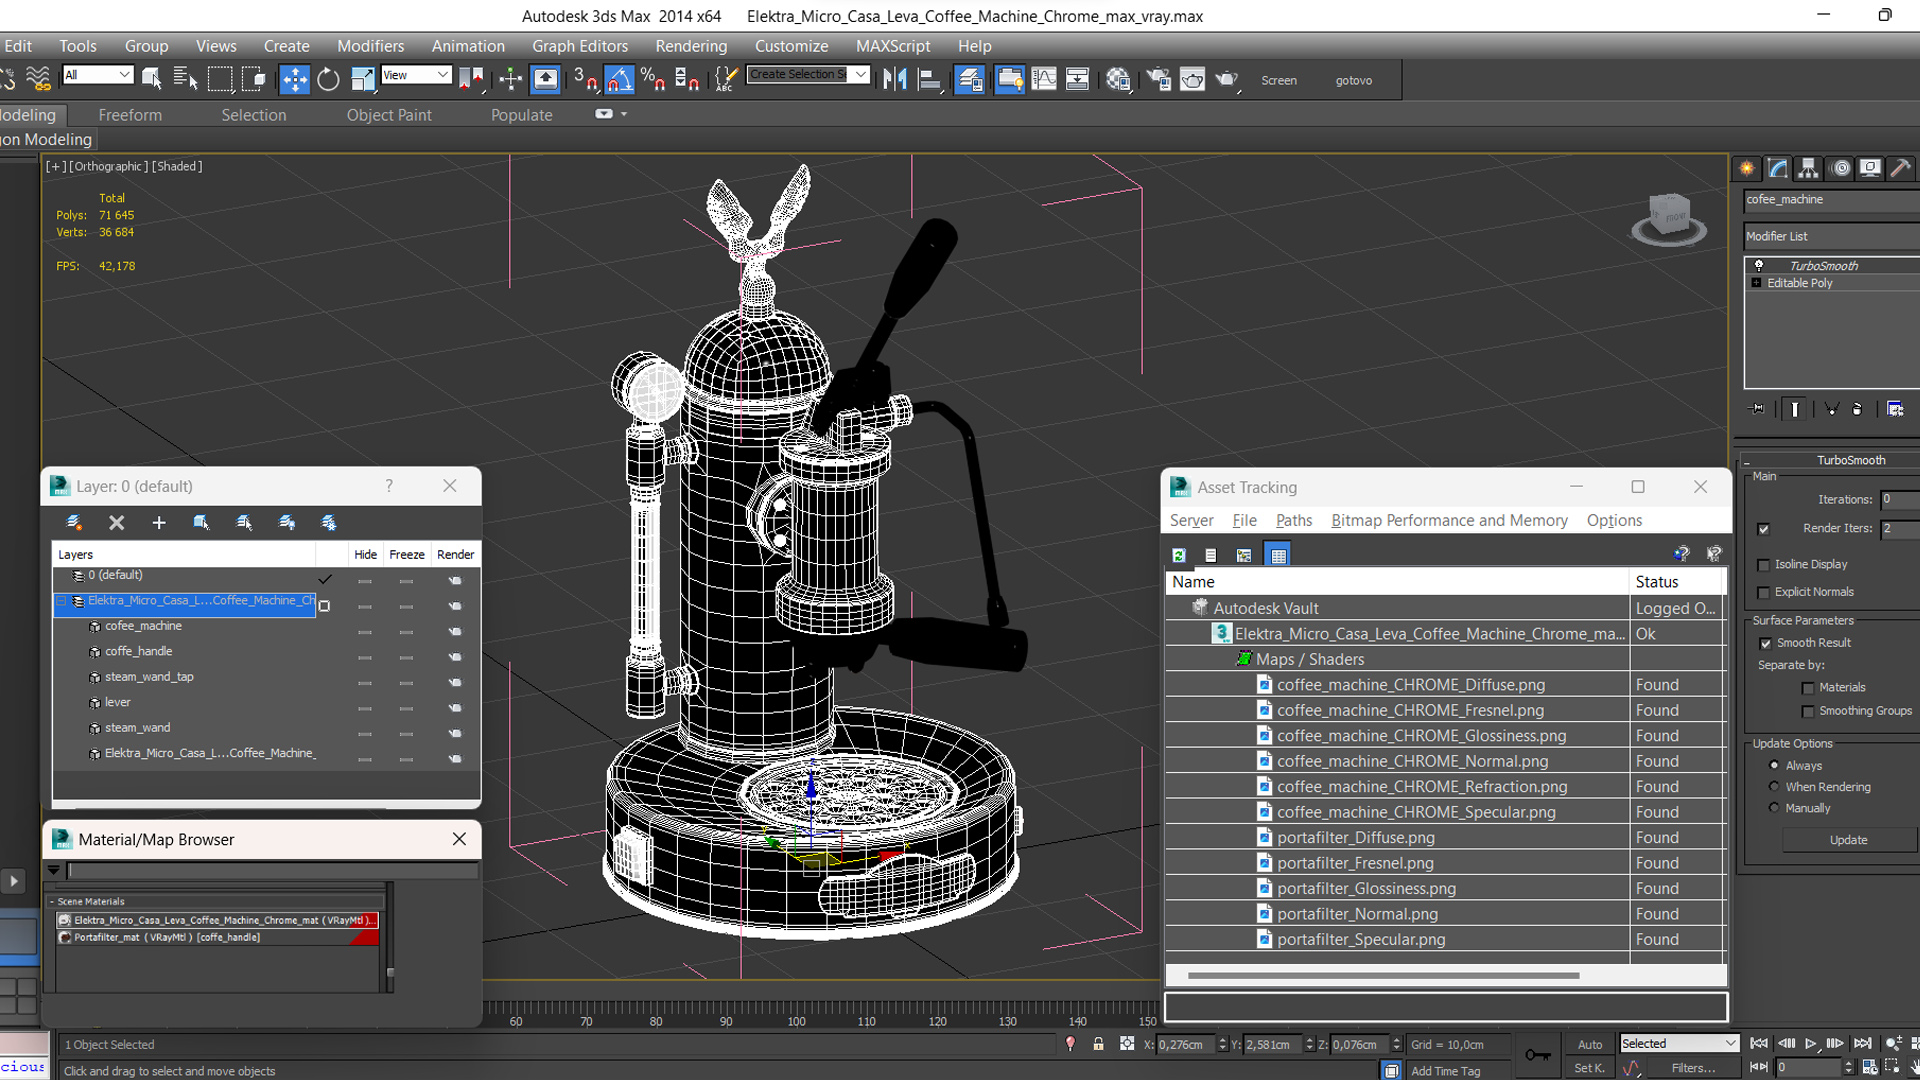Toggle Percent Snap in the toolbar
Image resolution: width=1920 pixels, height=1080 pixels.
tap(653, 80)
